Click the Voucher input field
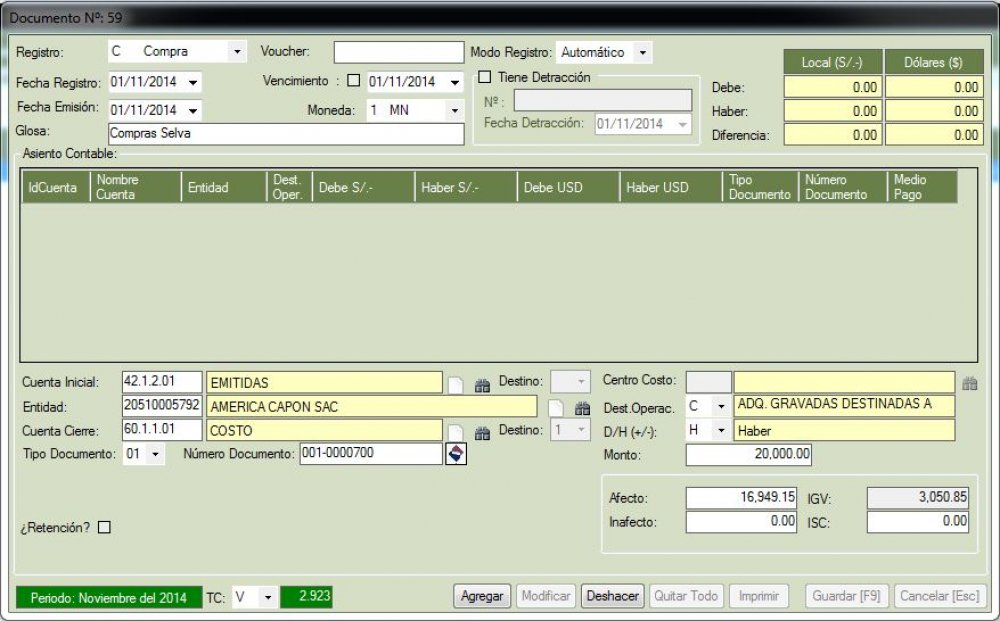Image resolution: width=1000 pixels, height=621 pixels. [399, 52]
